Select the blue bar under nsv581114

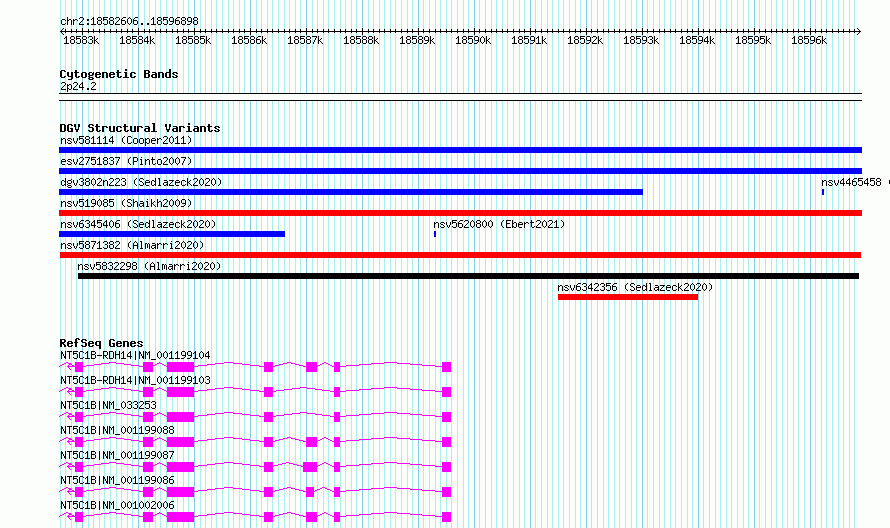[x=460, y=150]
